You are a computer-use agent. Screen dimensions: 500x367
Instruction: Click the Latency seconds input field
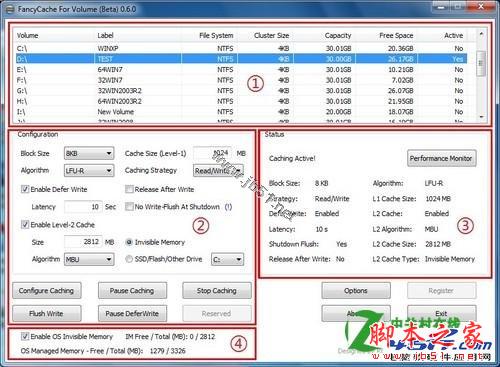[x=83, y=207]
